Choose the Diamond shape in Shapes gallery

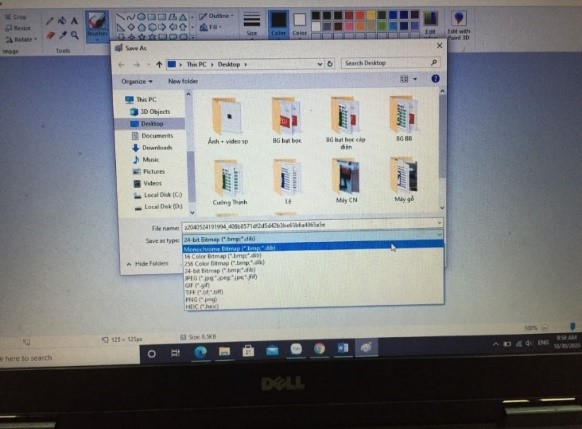coord(131,27)
